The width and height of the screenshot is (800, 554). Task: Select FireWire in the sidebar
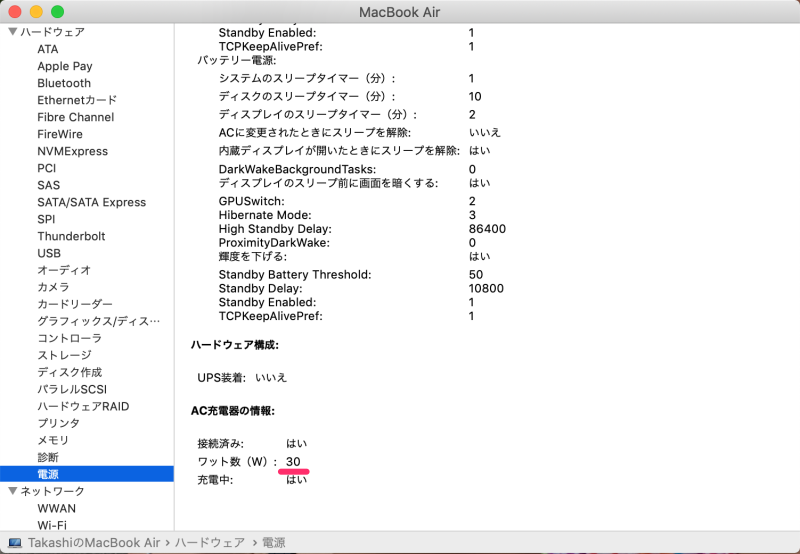click(x=60, y=134)
